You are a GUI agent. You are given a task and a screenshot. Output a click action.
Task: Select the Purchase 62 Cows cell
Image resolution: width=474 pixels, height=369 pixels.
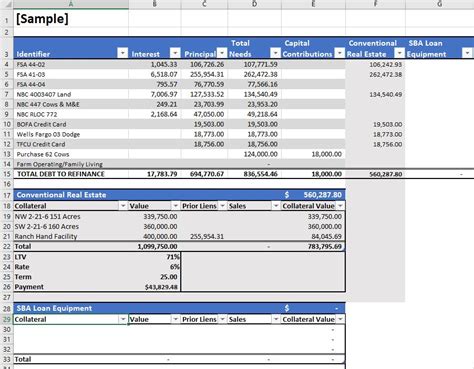[x=71, y=154]
